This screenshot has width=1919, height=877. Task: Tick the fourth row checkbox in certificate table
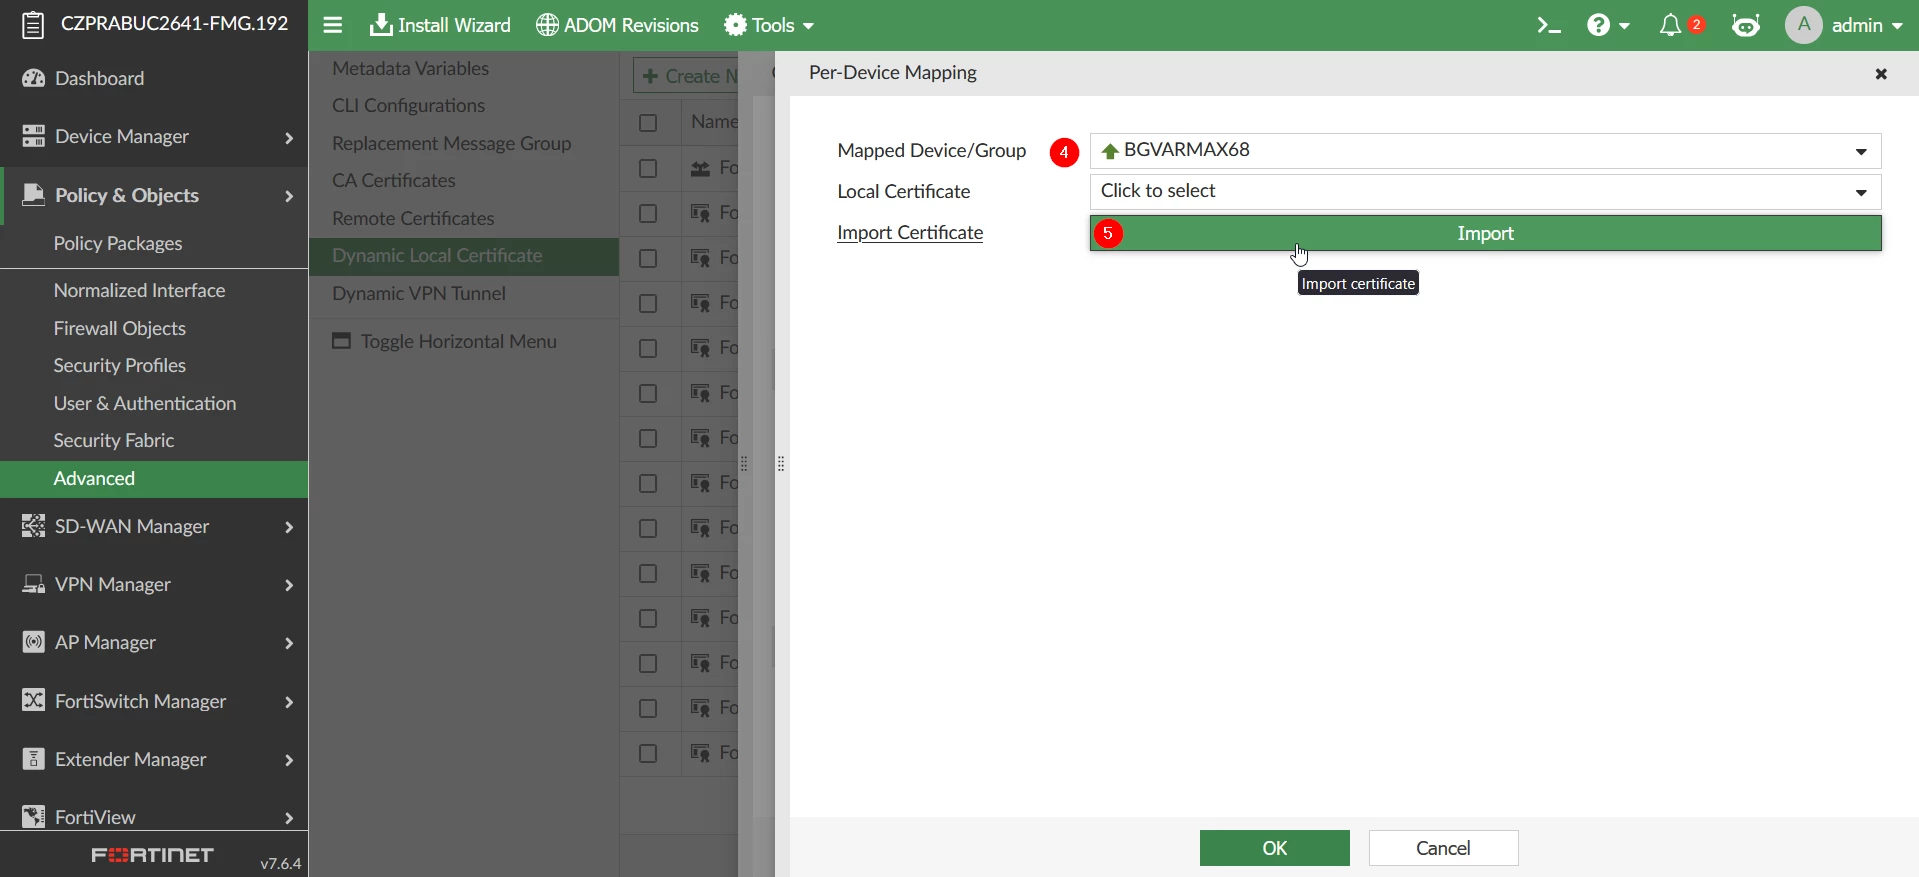648,304
